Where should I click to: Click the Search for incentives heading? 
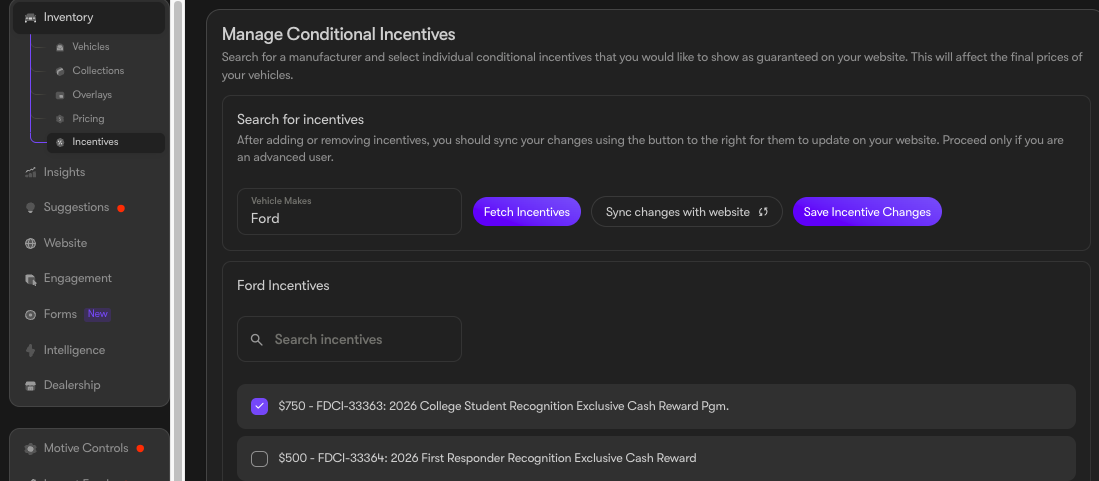pos(300,120)
